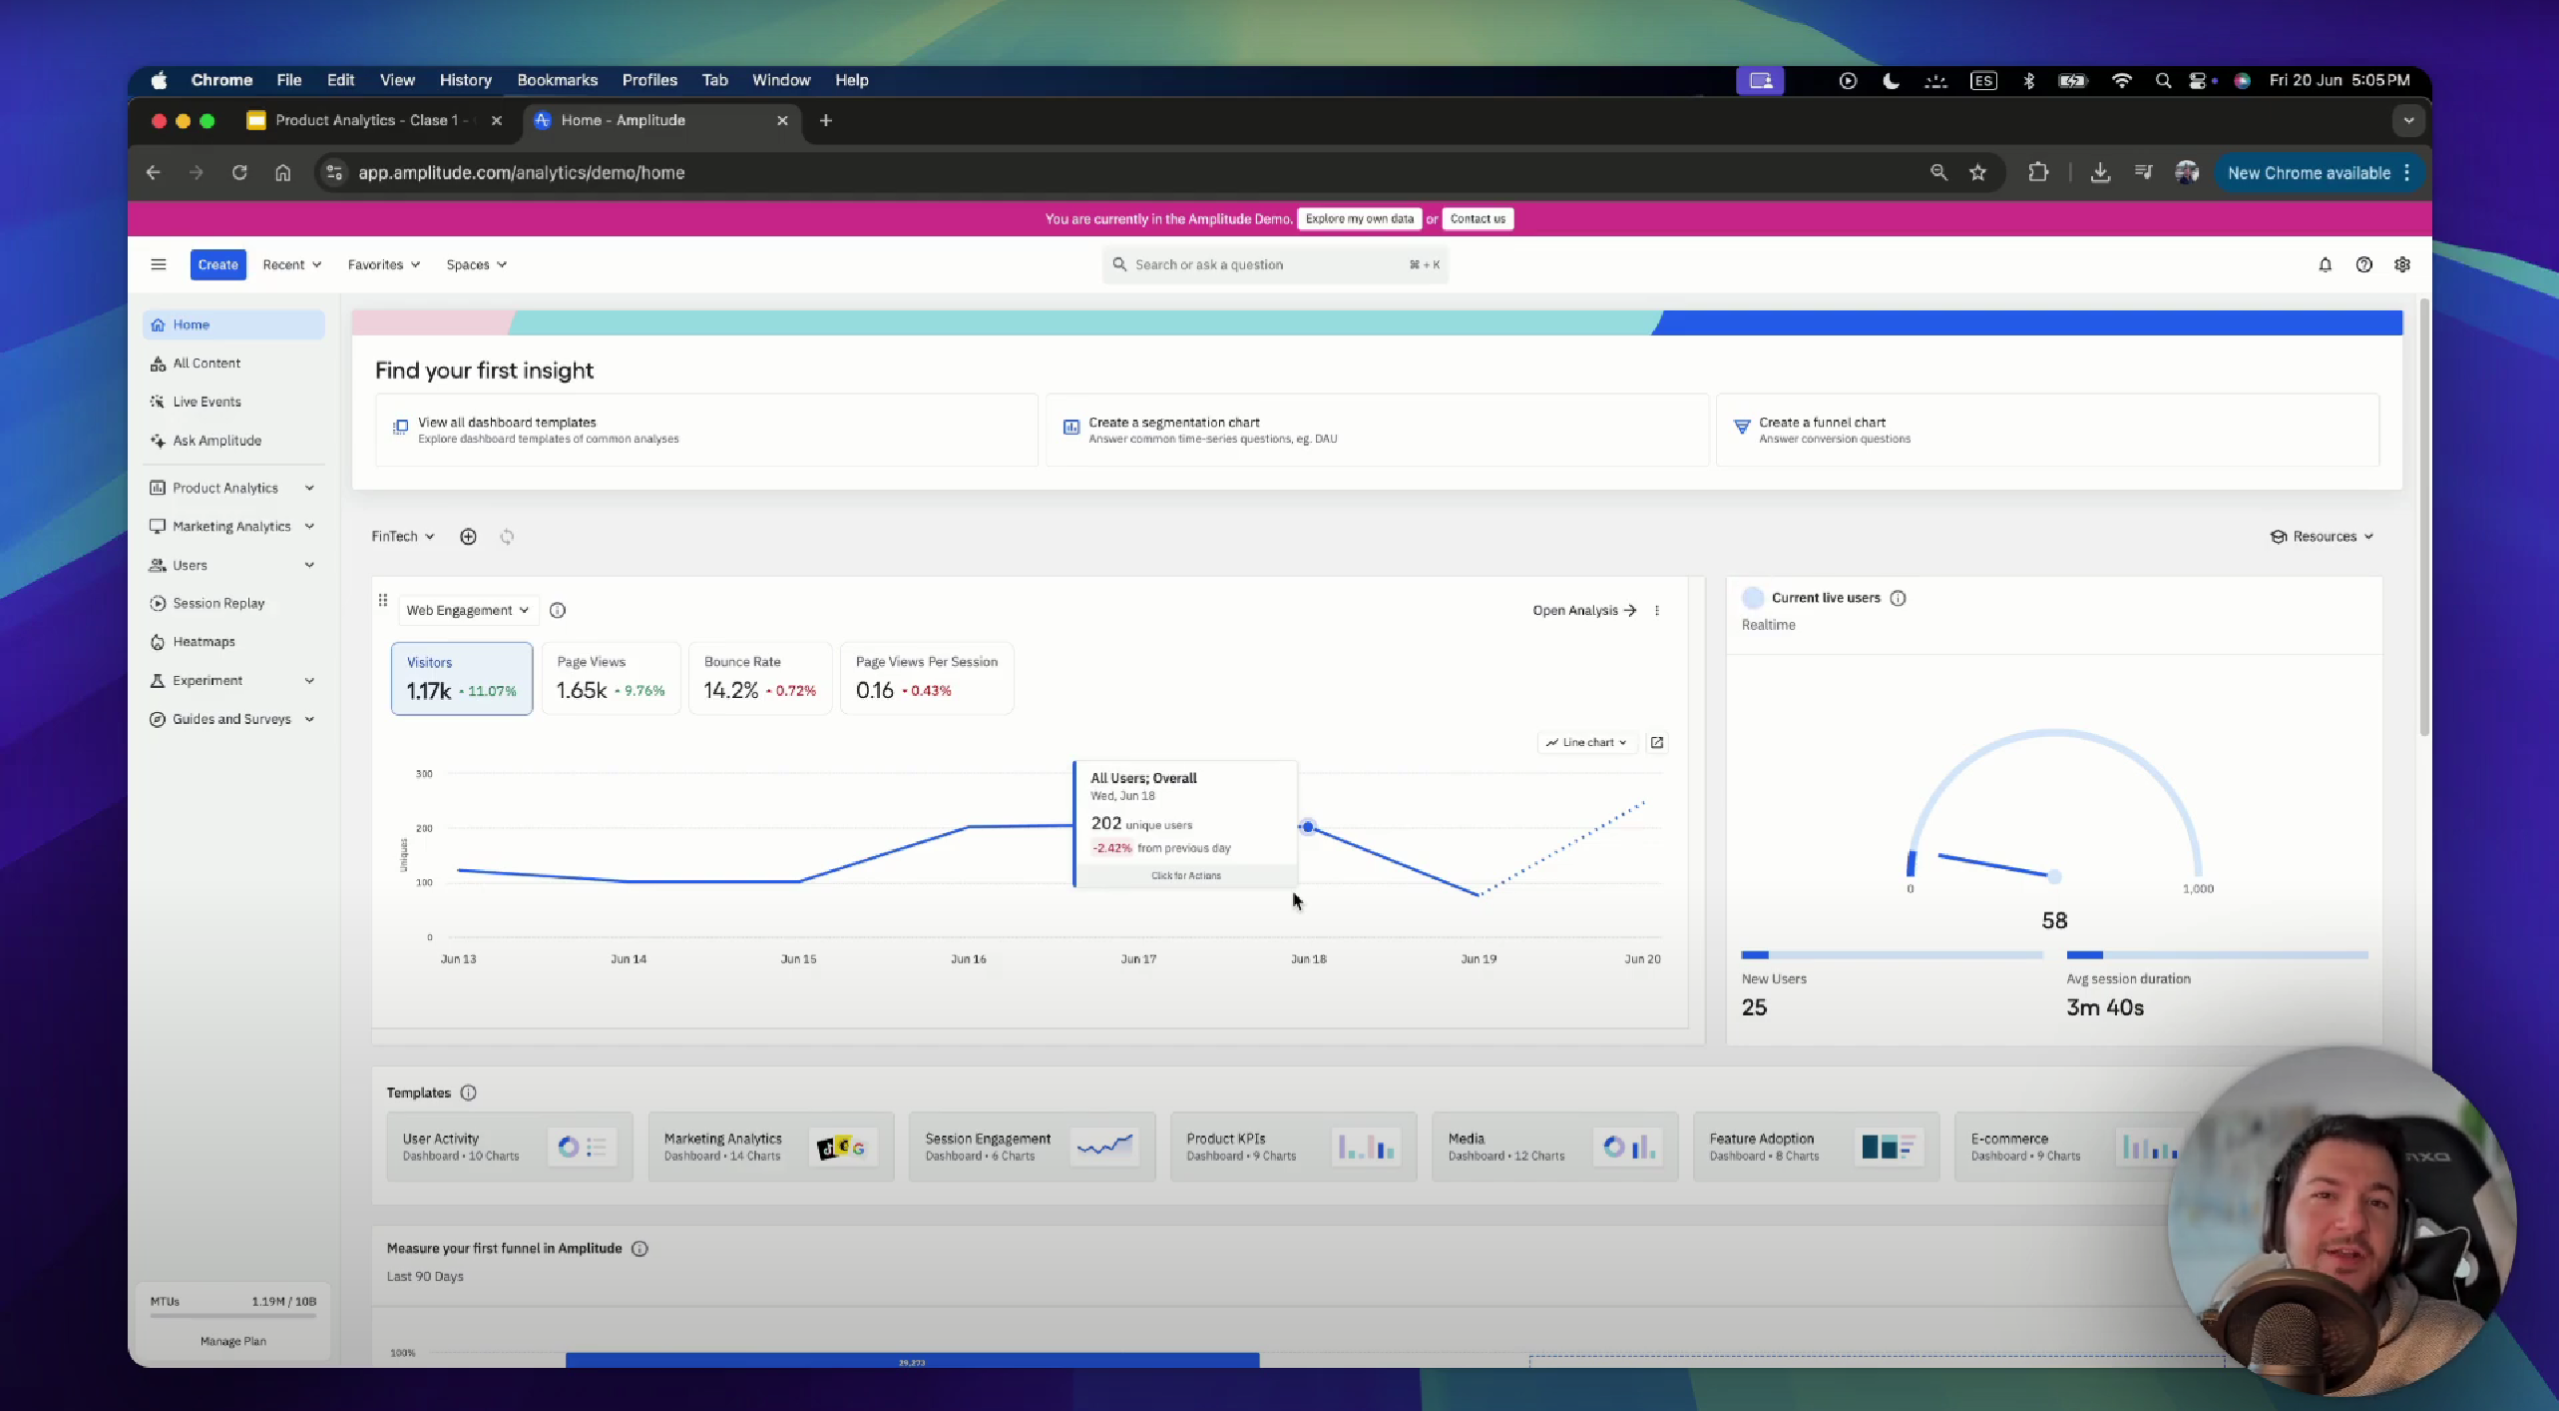Click the chart open-in-new-window icon

1657,742
